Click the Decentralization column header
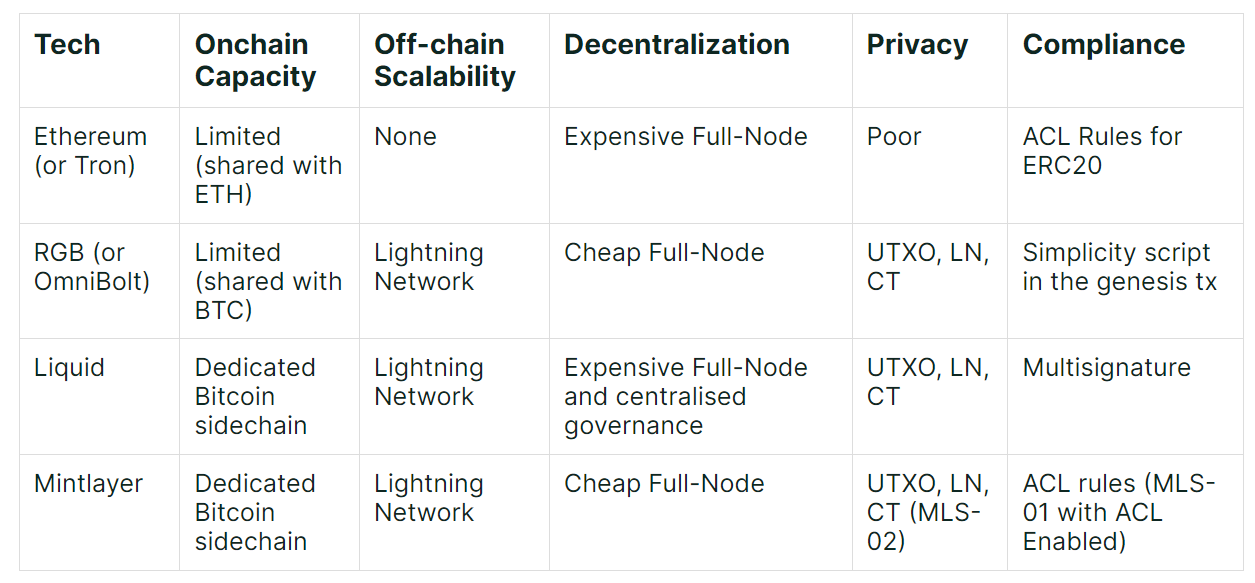 [677, 45]
